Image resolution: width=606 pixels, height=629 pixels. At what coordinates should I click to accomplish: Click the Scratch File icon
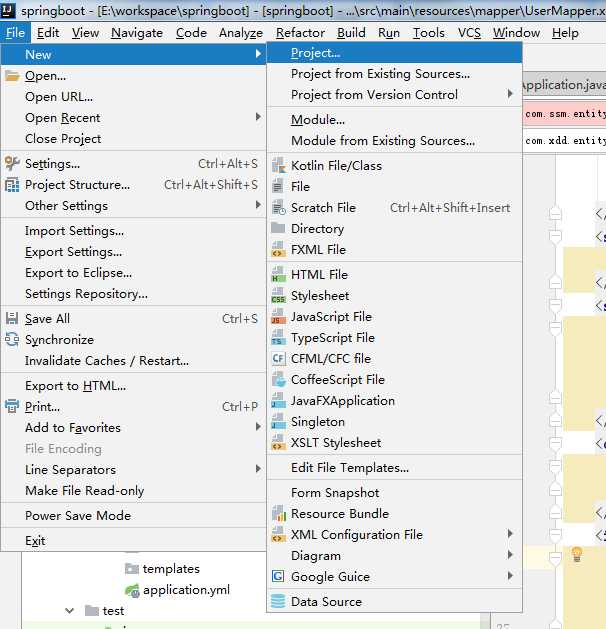278,207
